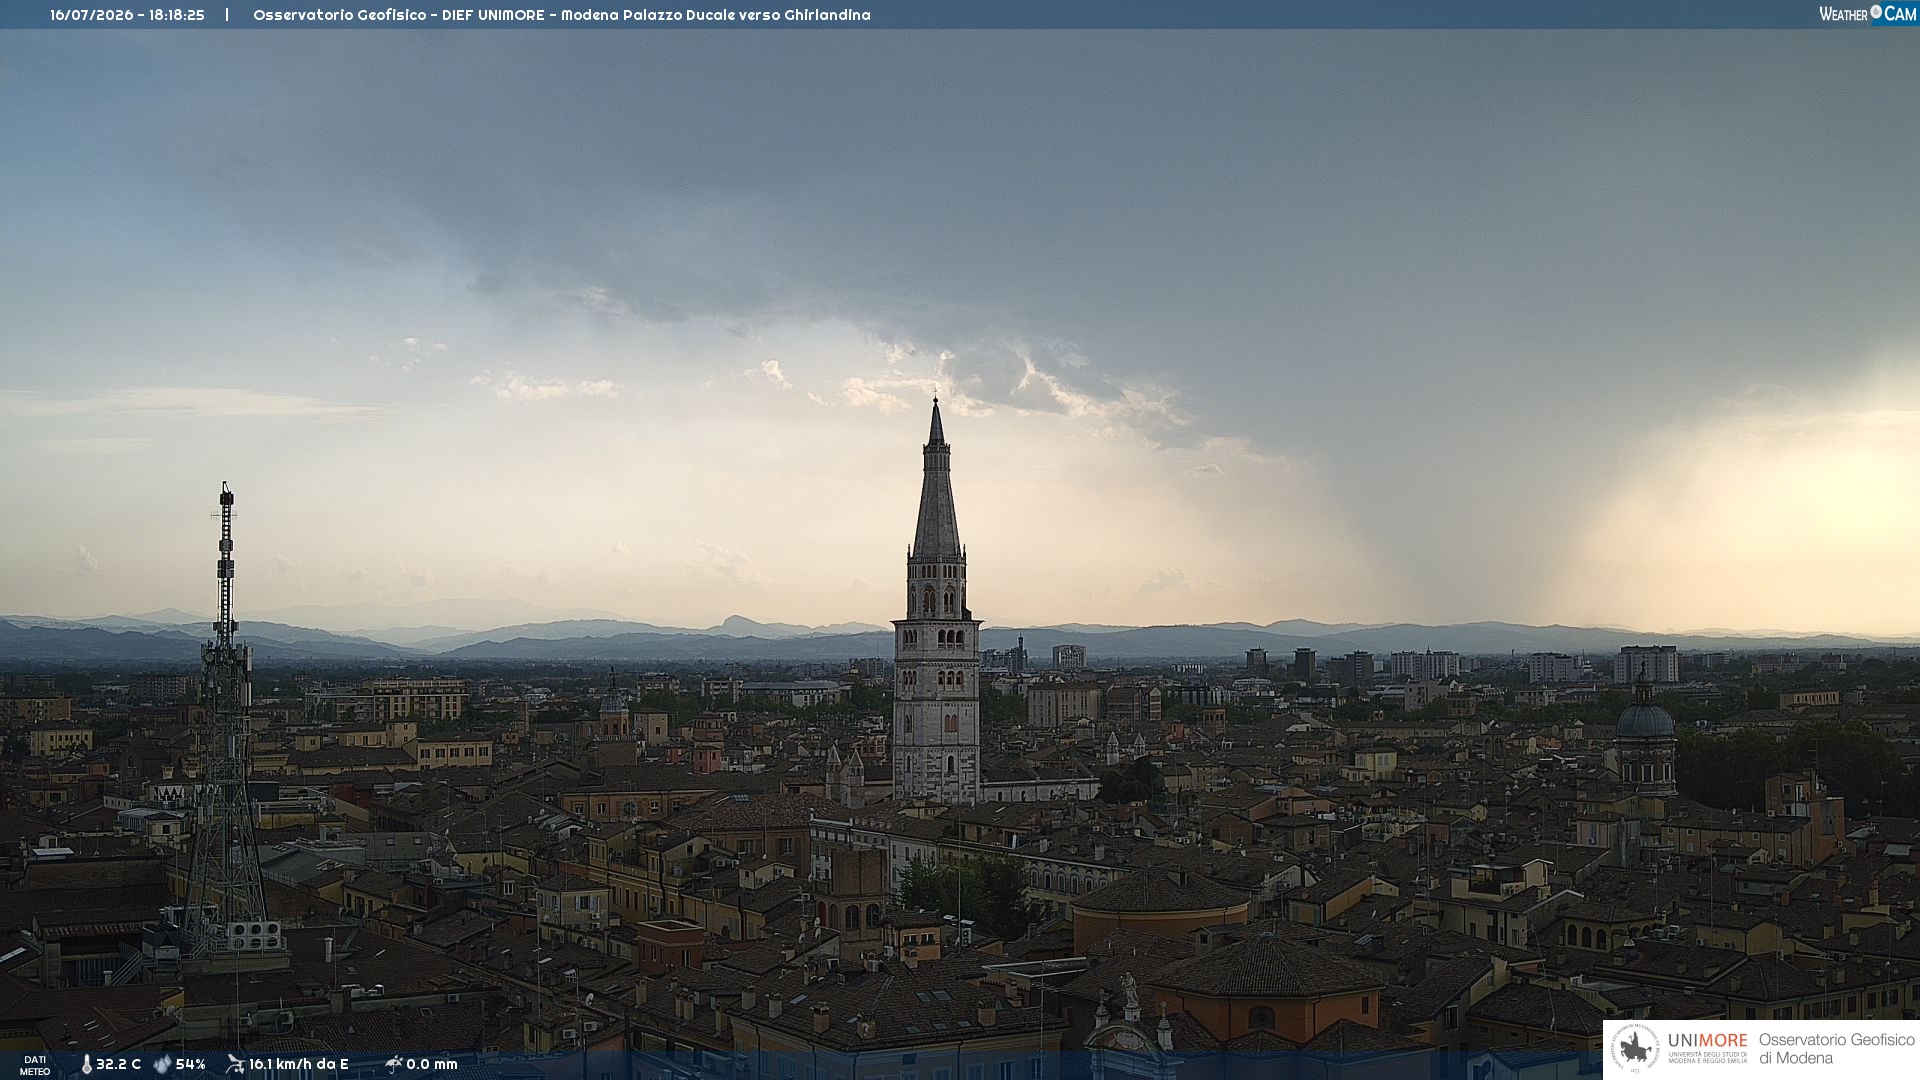Click the humidity water drops icon

[x=162, y=1065]
